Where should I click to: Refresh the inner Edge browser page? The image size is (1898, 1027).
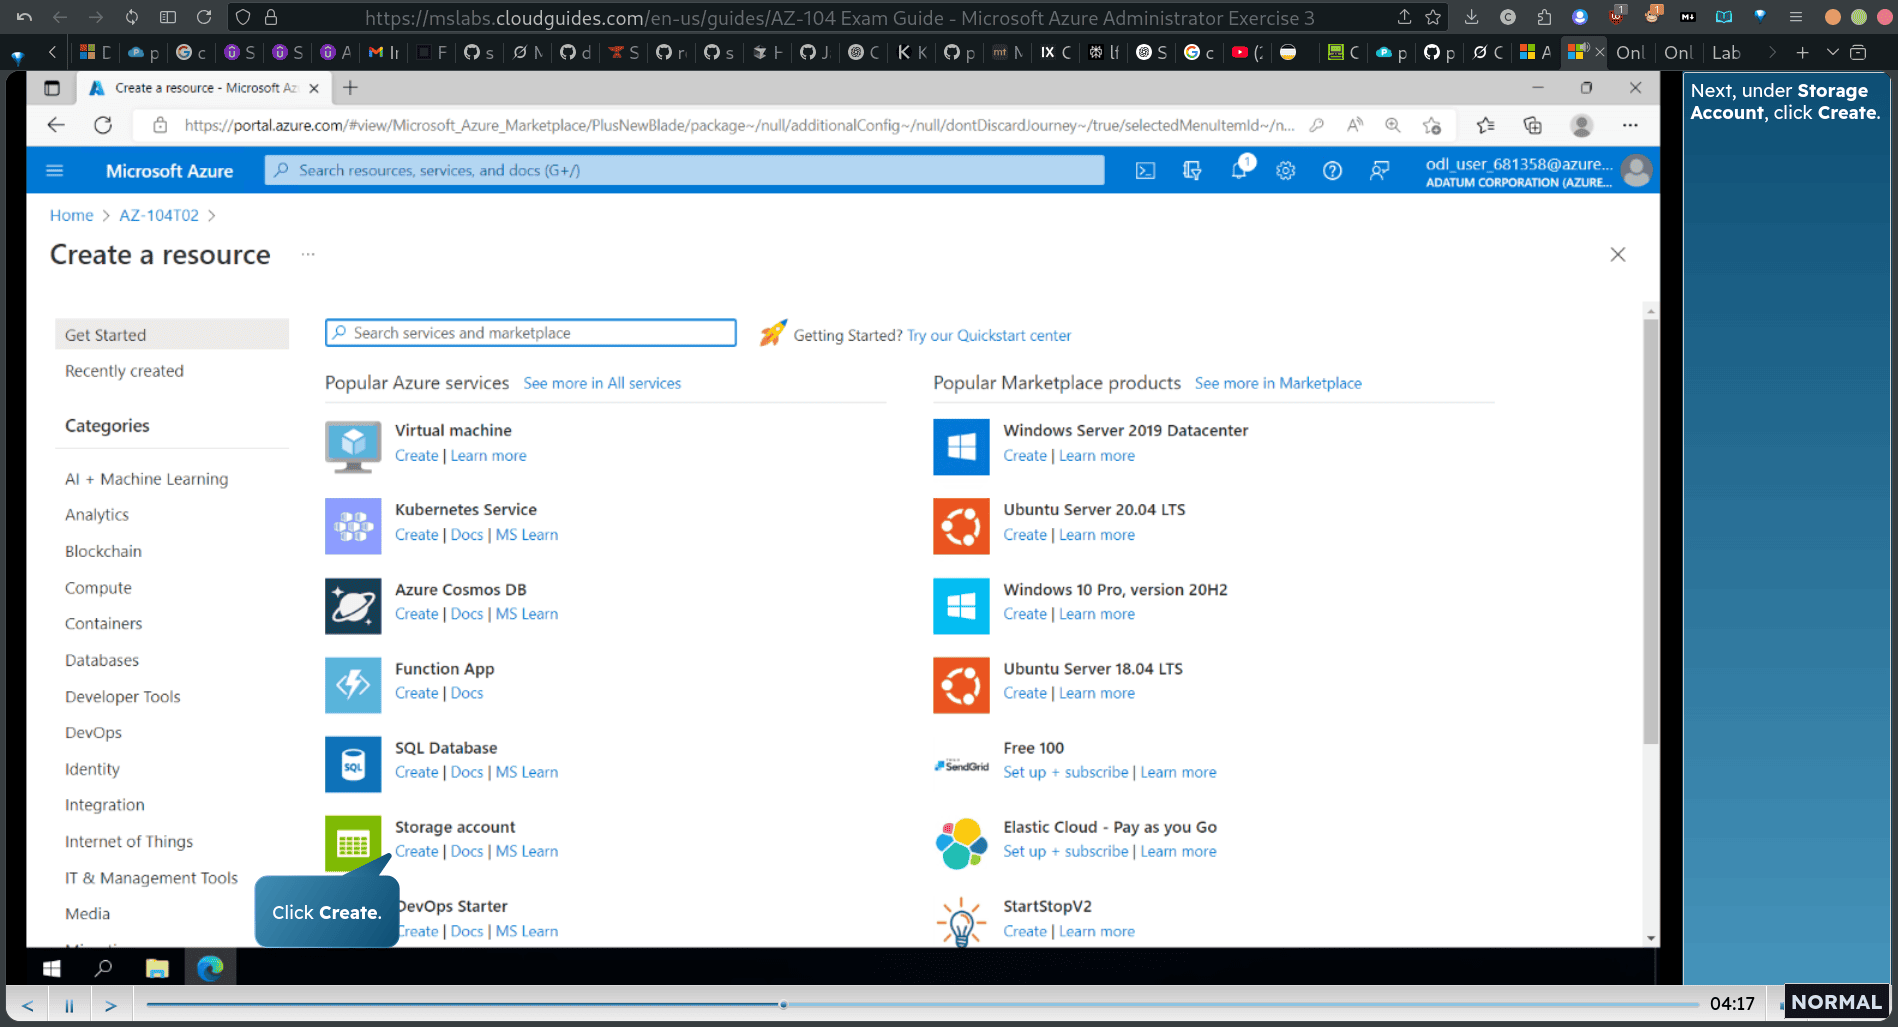(103, 125)
